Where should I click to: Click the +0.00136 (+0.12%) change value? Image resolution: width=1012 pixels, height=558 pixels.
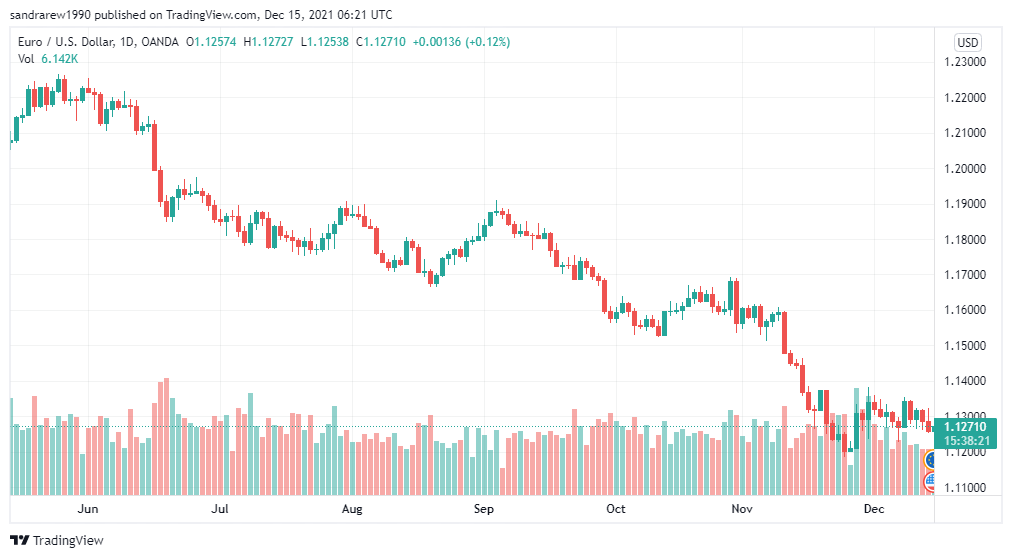(462, 42)
